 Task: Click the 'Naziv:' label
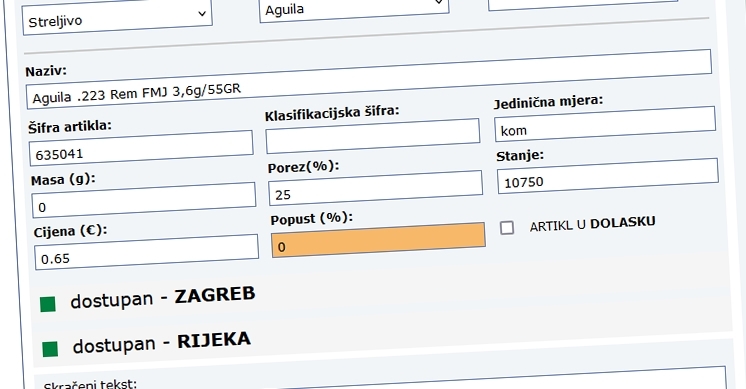(46, 71)
